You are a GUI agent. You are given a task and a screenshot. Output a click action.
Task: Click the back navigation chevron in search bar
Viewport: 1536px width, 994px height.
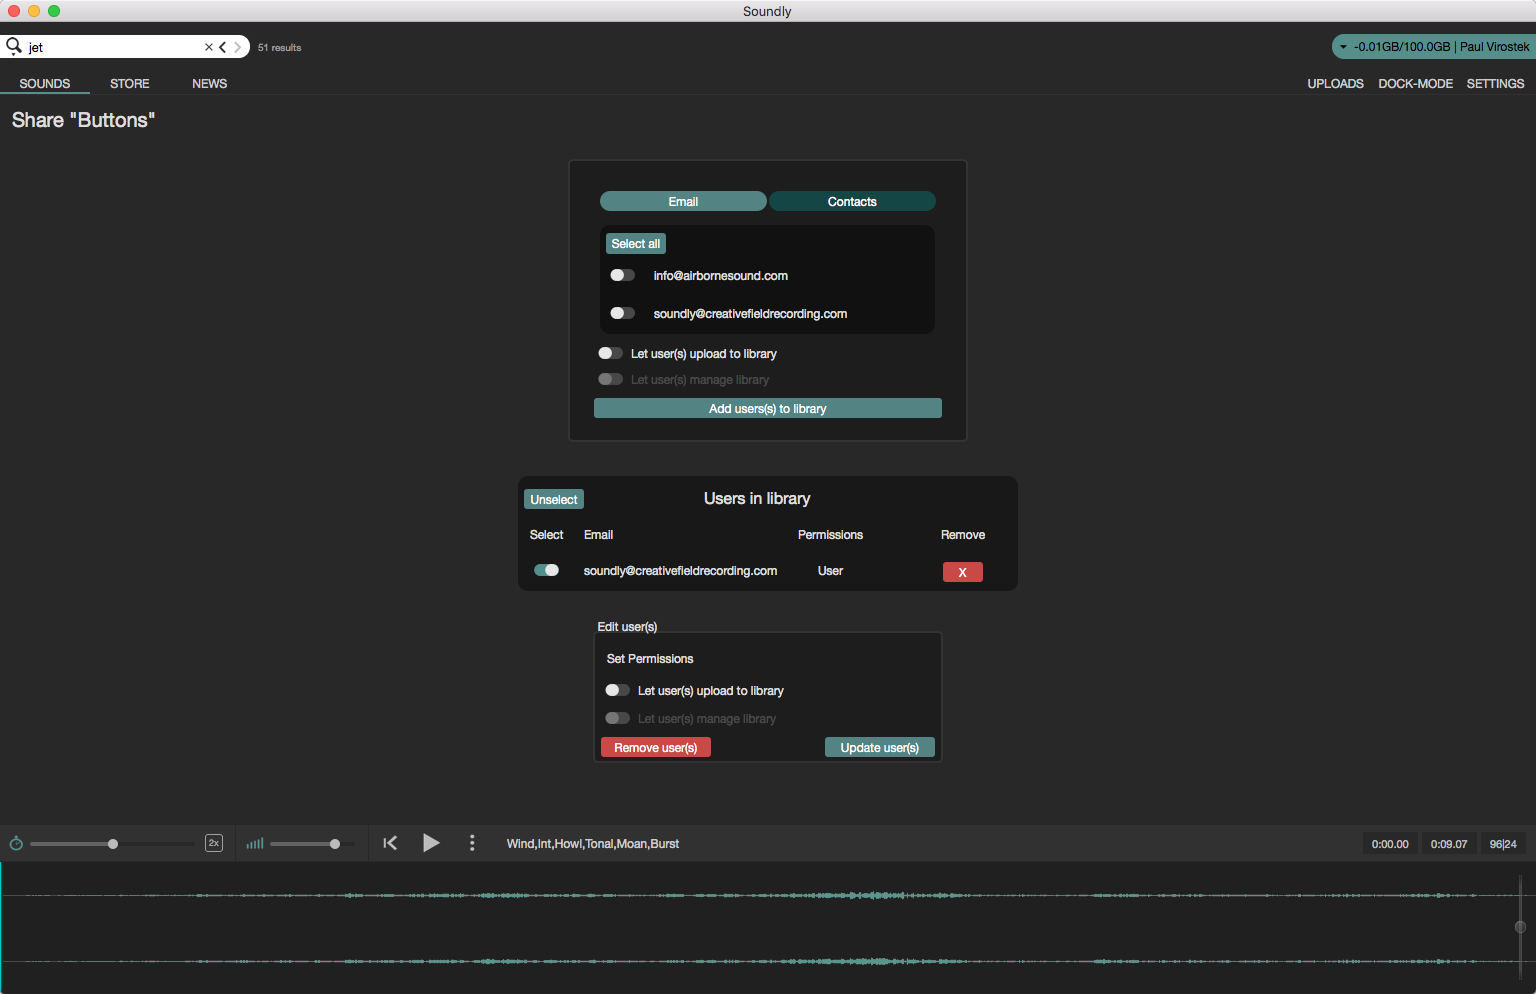tap(222, 46)
